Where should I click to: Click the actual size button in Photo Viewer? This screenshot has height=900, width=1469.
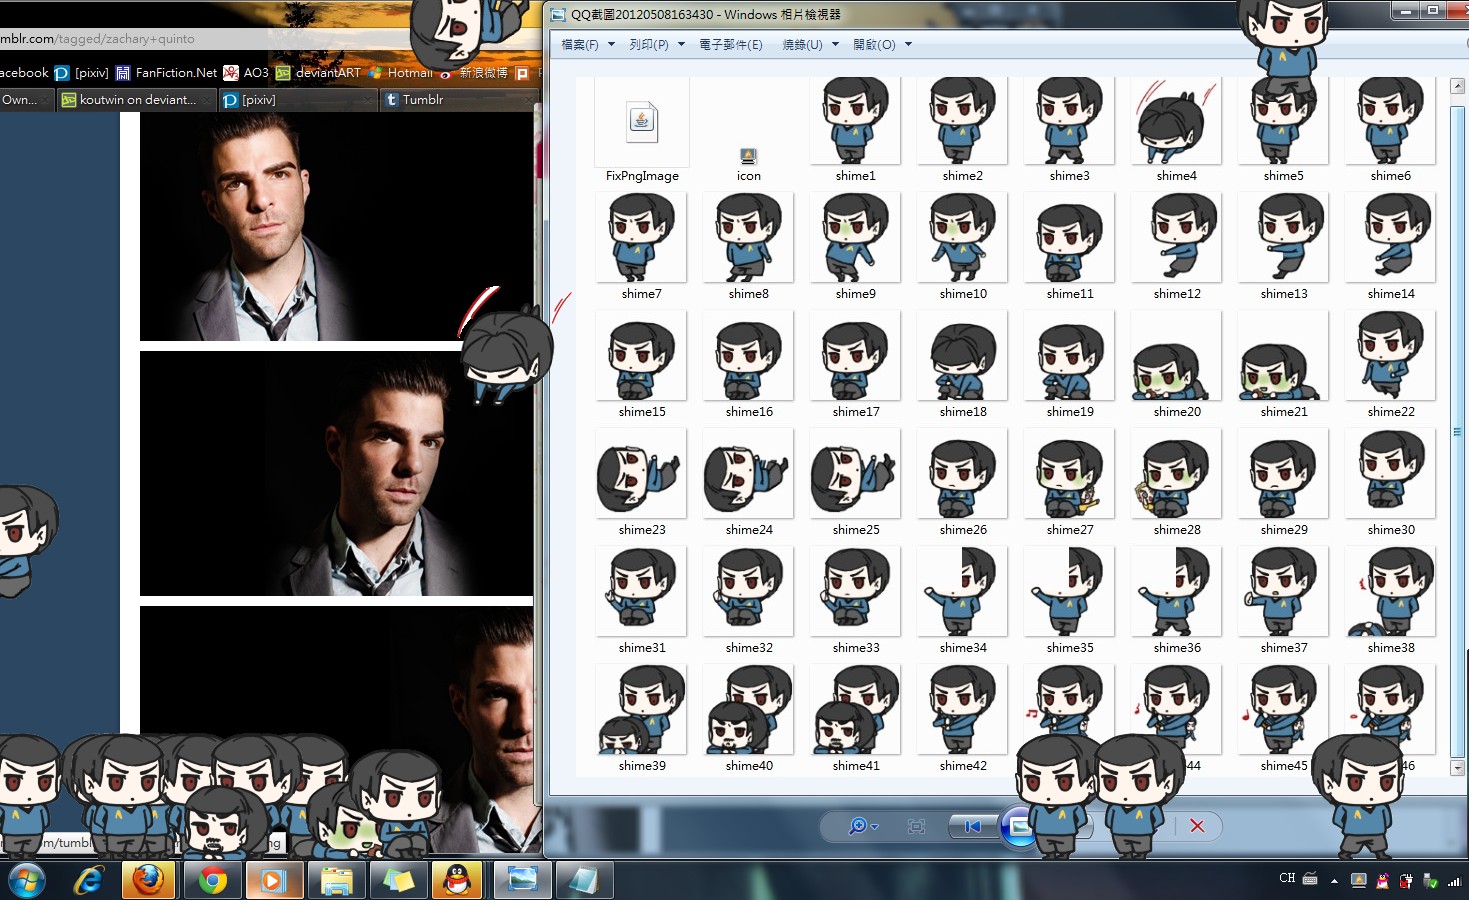[x=916, y=826]
